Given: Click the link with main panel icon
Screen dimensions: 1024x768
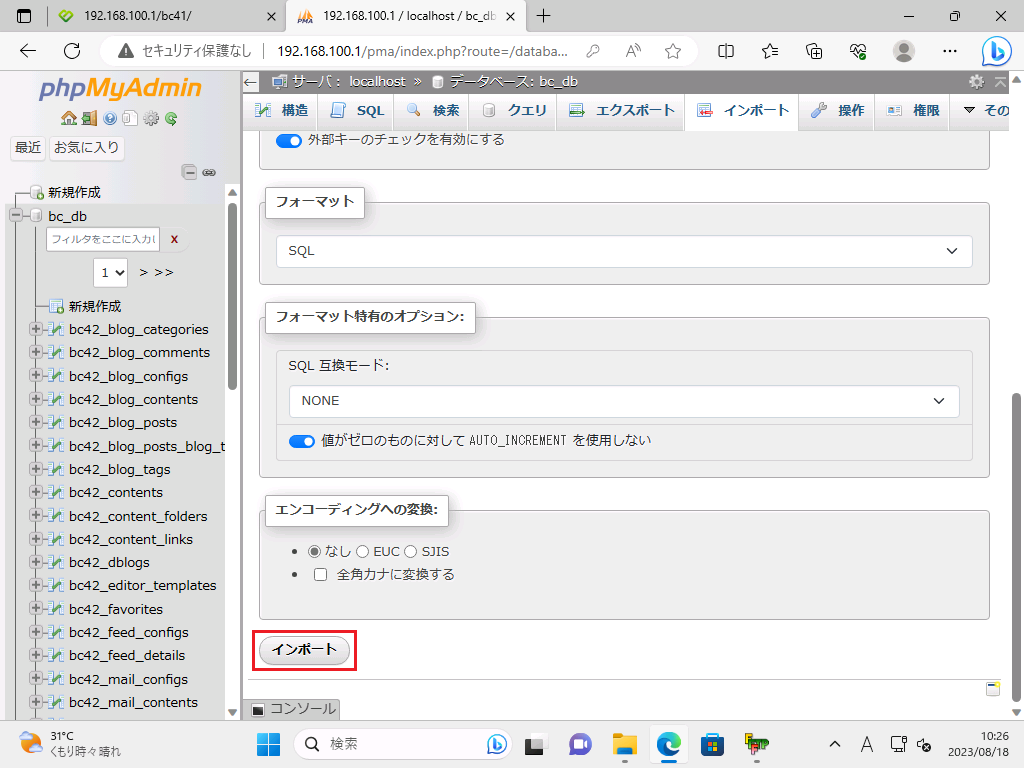Looking at the screenshot, I should tap(209, 172).
